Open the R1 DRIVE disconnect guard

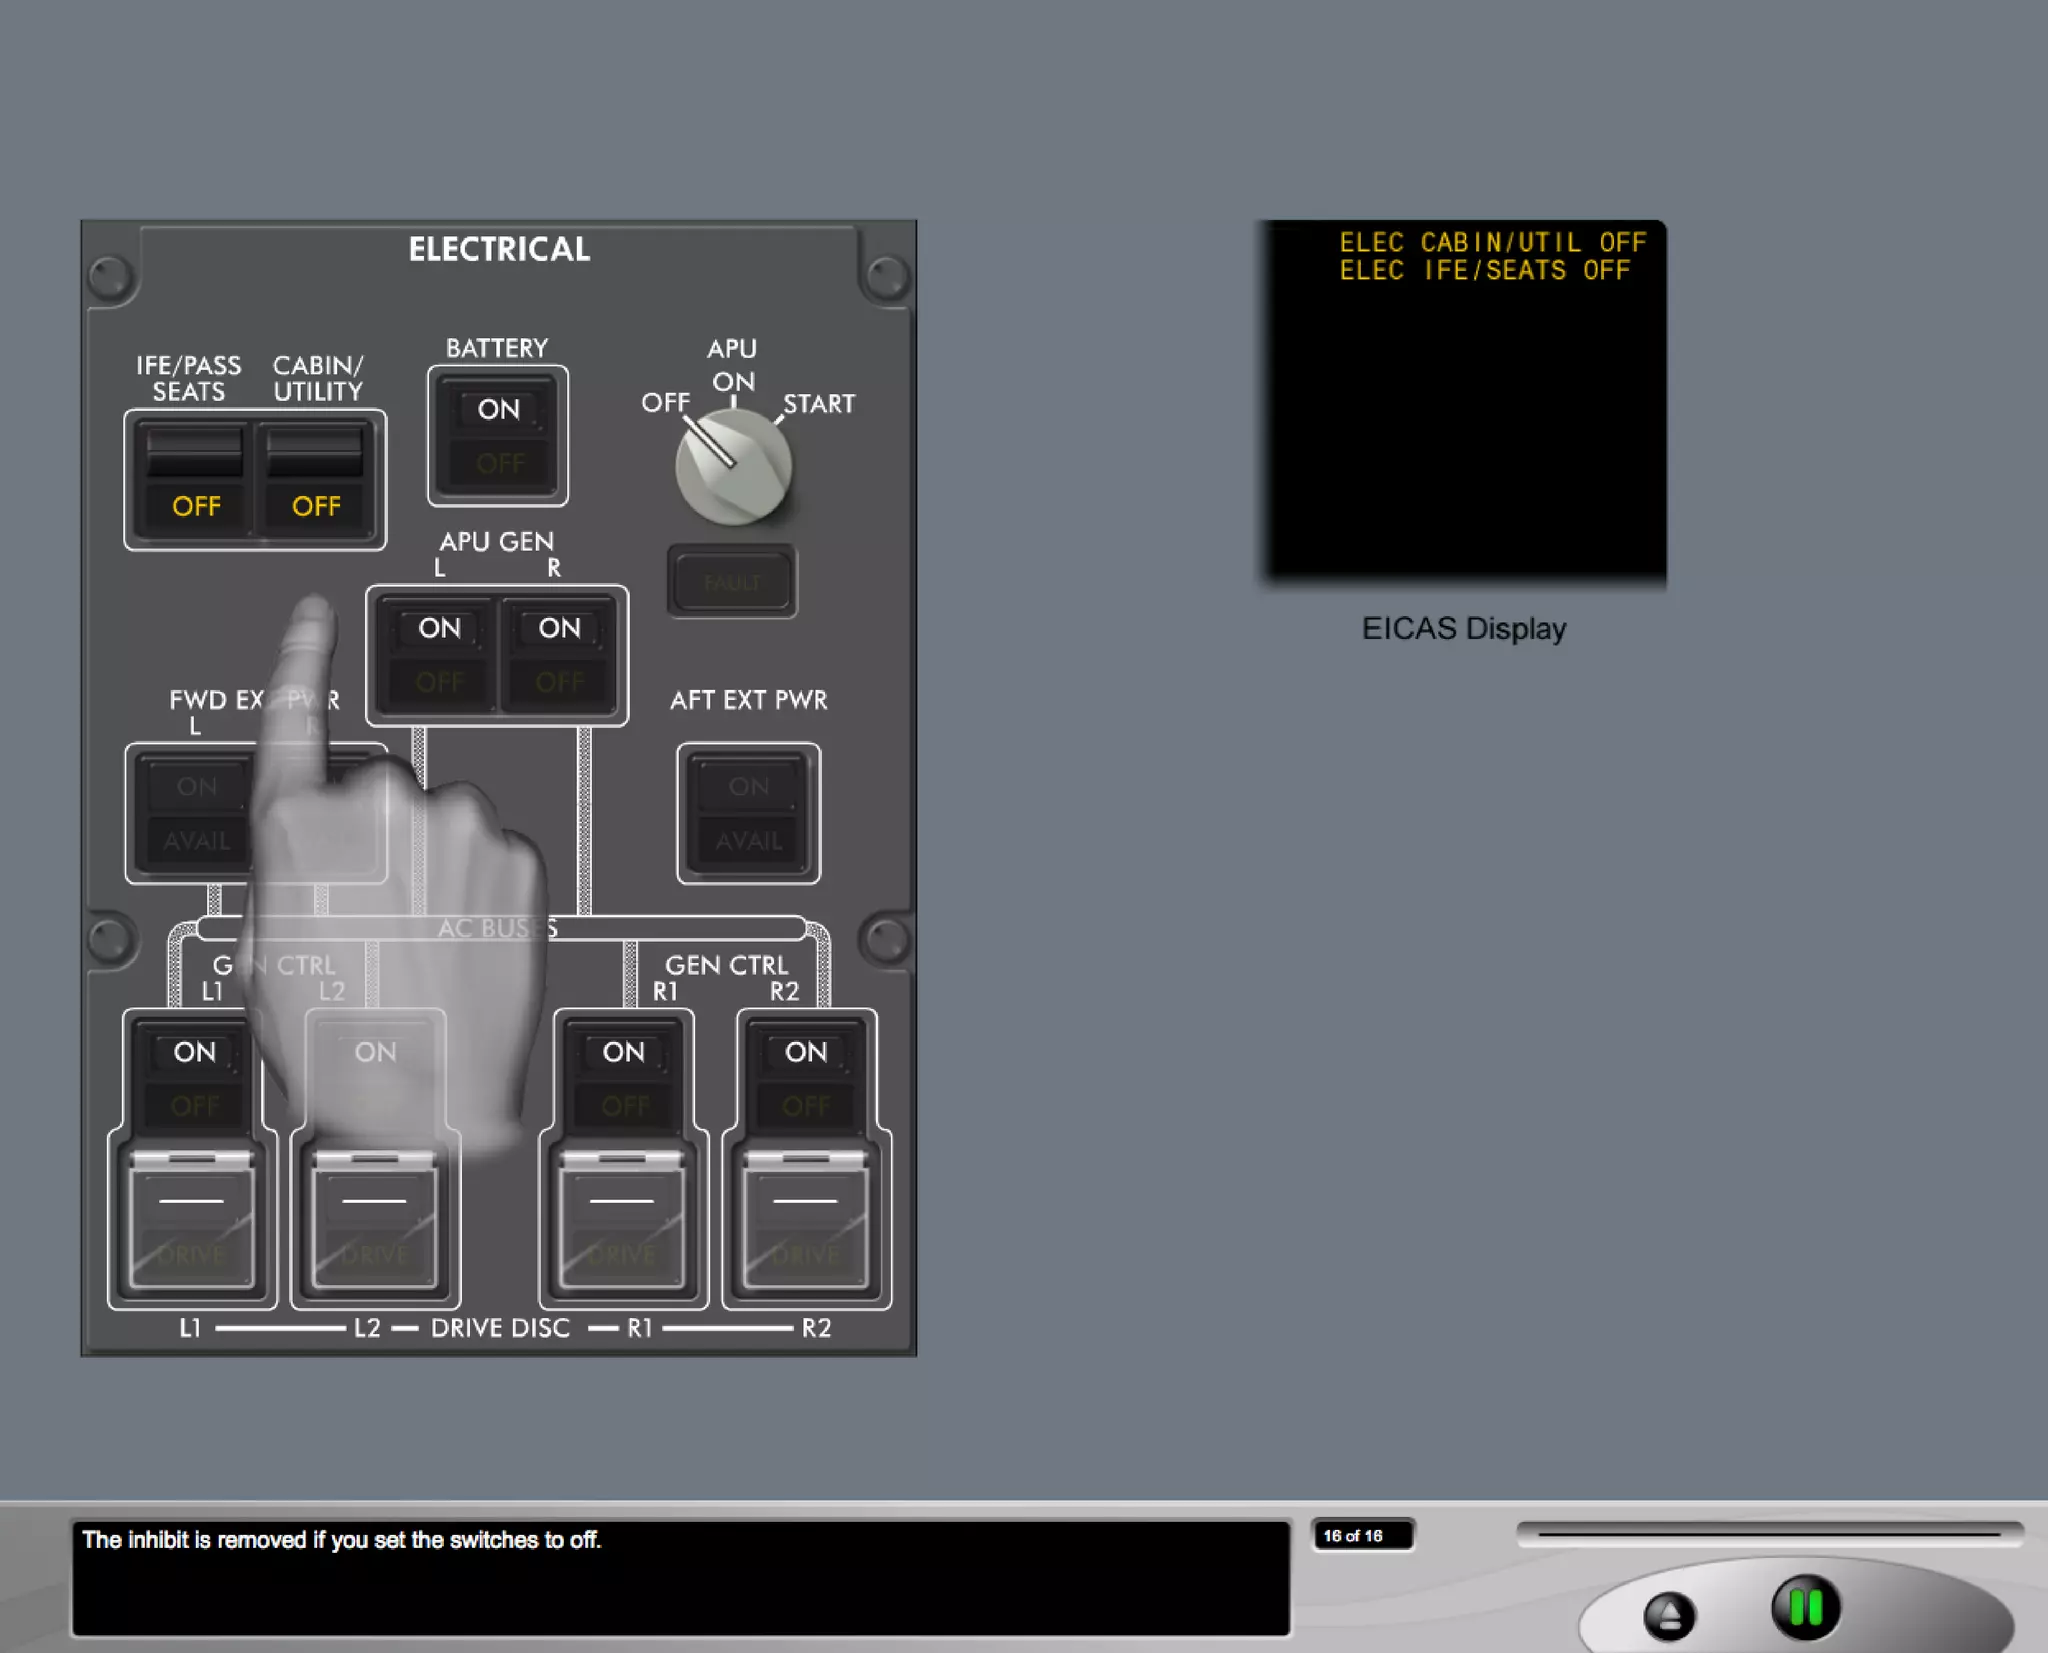click(622, 1221)
